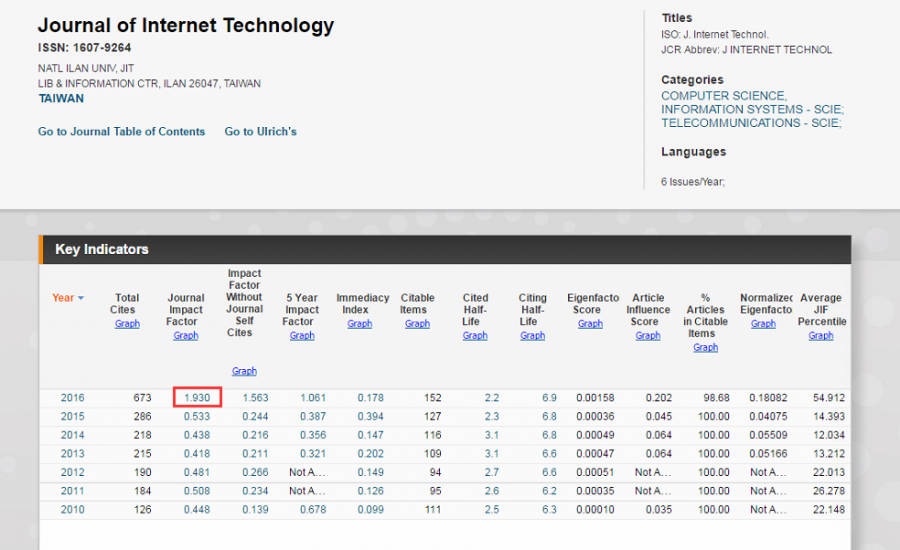Screen dimensions: 900x550
Task: Click 1.563 impact factor without self cites
Action: coord(255,397)
